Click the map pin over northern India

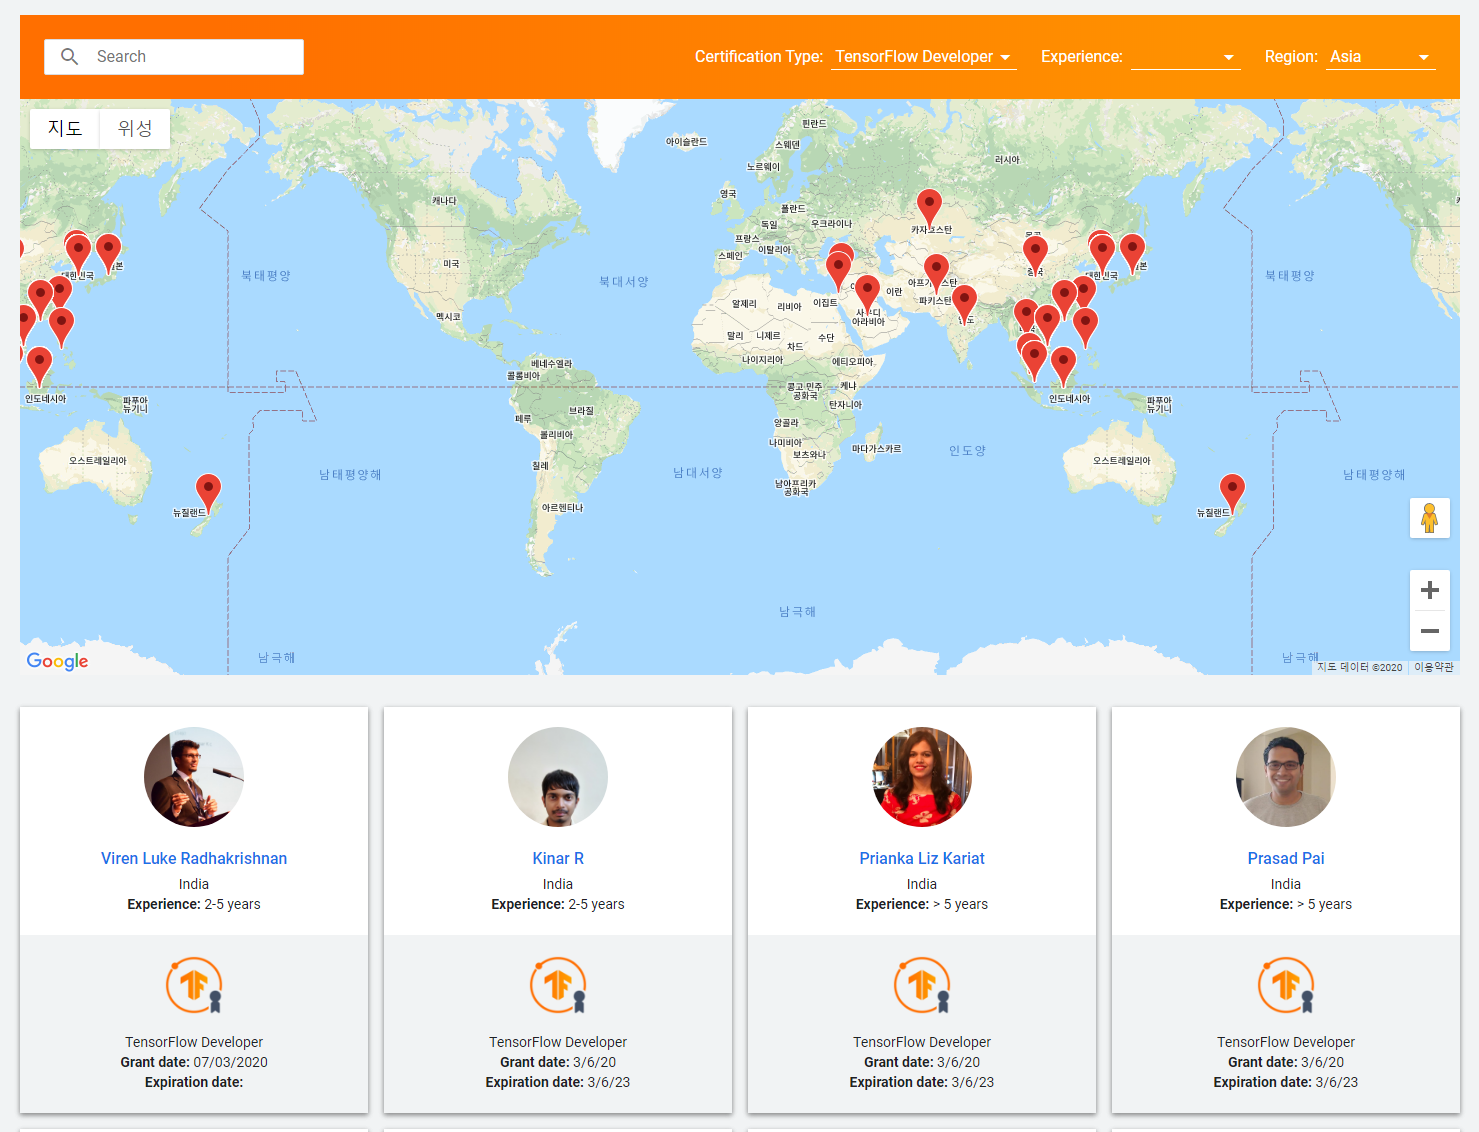964,301
